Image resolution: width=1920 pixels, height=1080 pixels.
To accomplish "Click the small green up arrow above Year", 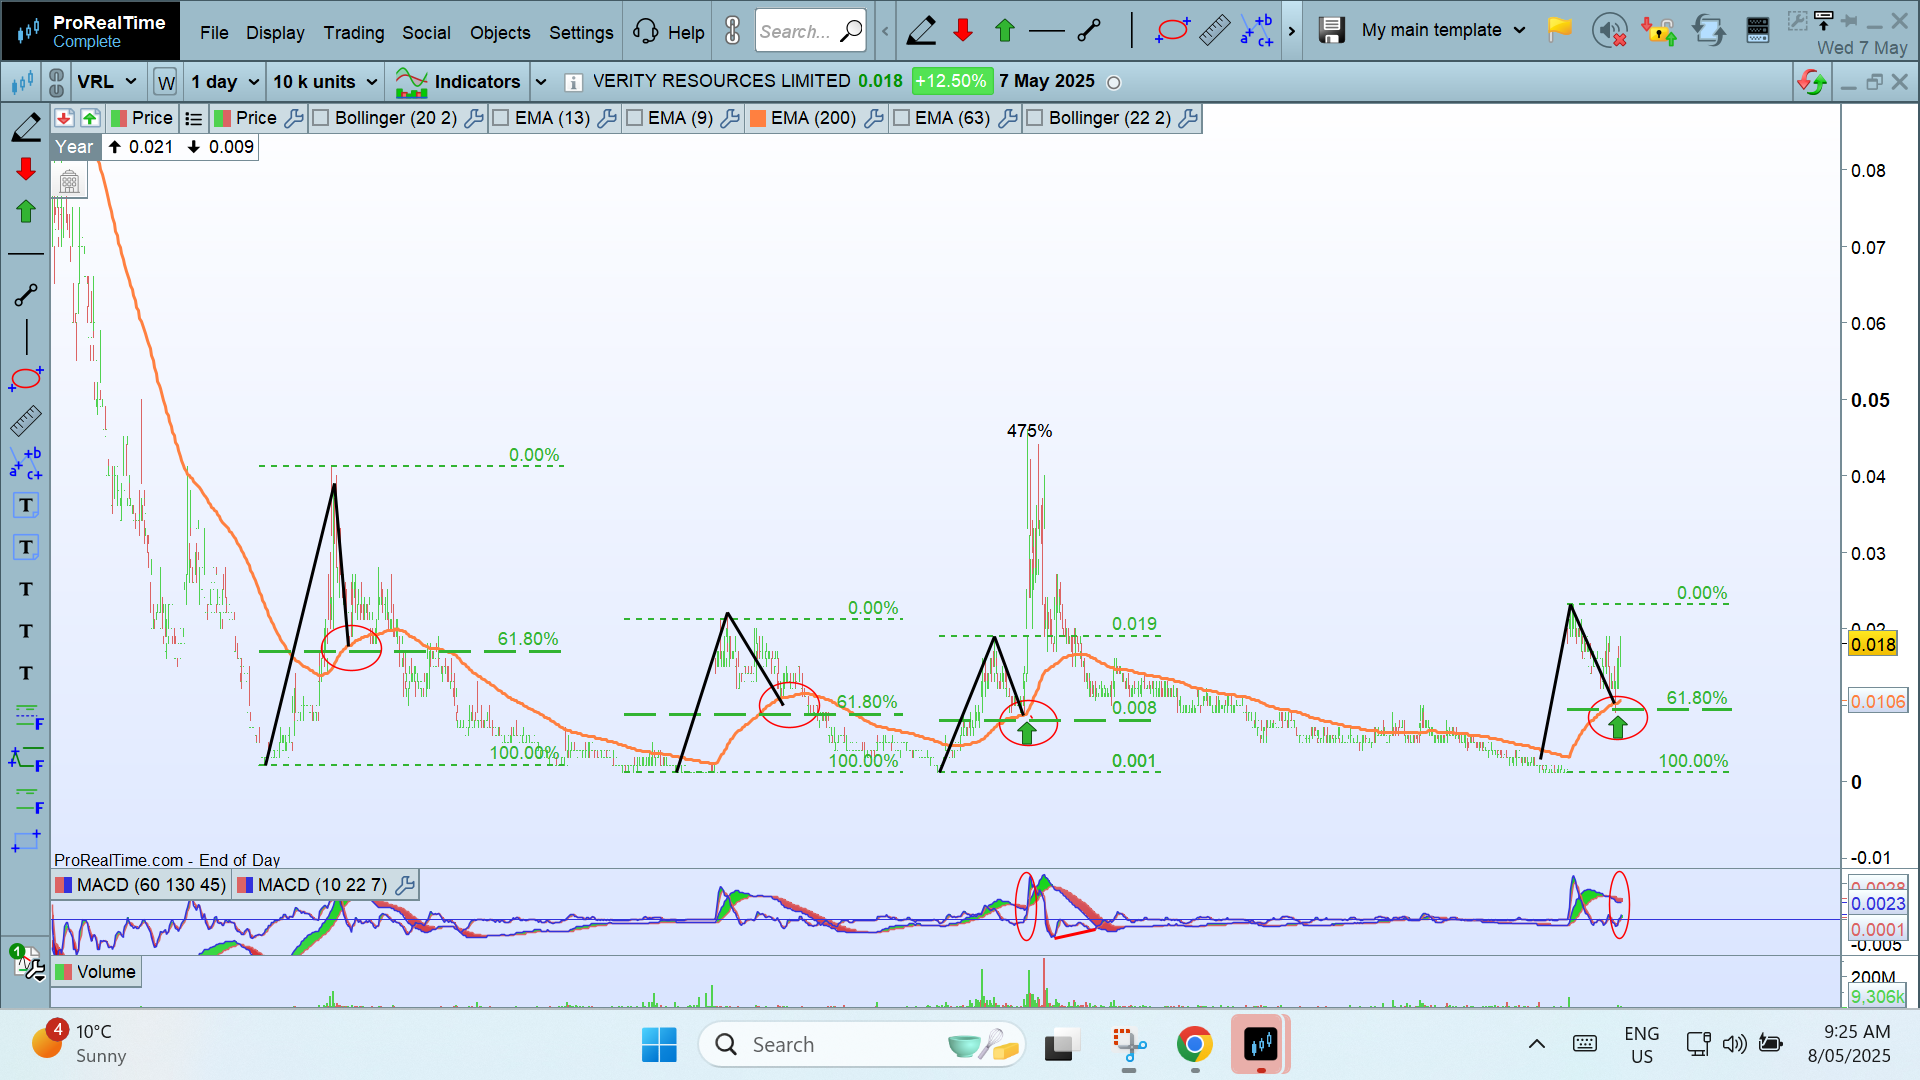I will [90, 118].
